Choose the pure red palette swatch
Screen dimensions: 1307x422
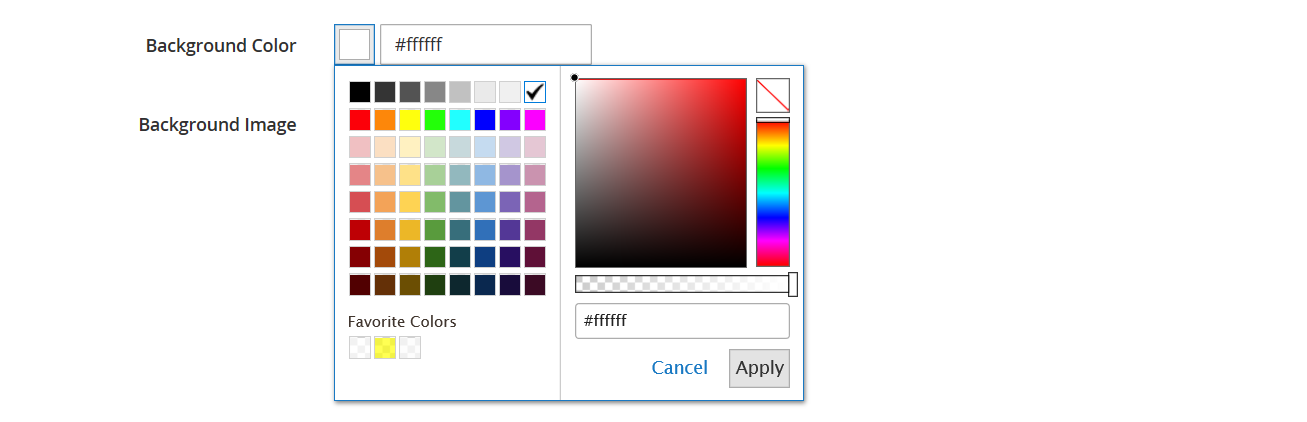(360, 120)
